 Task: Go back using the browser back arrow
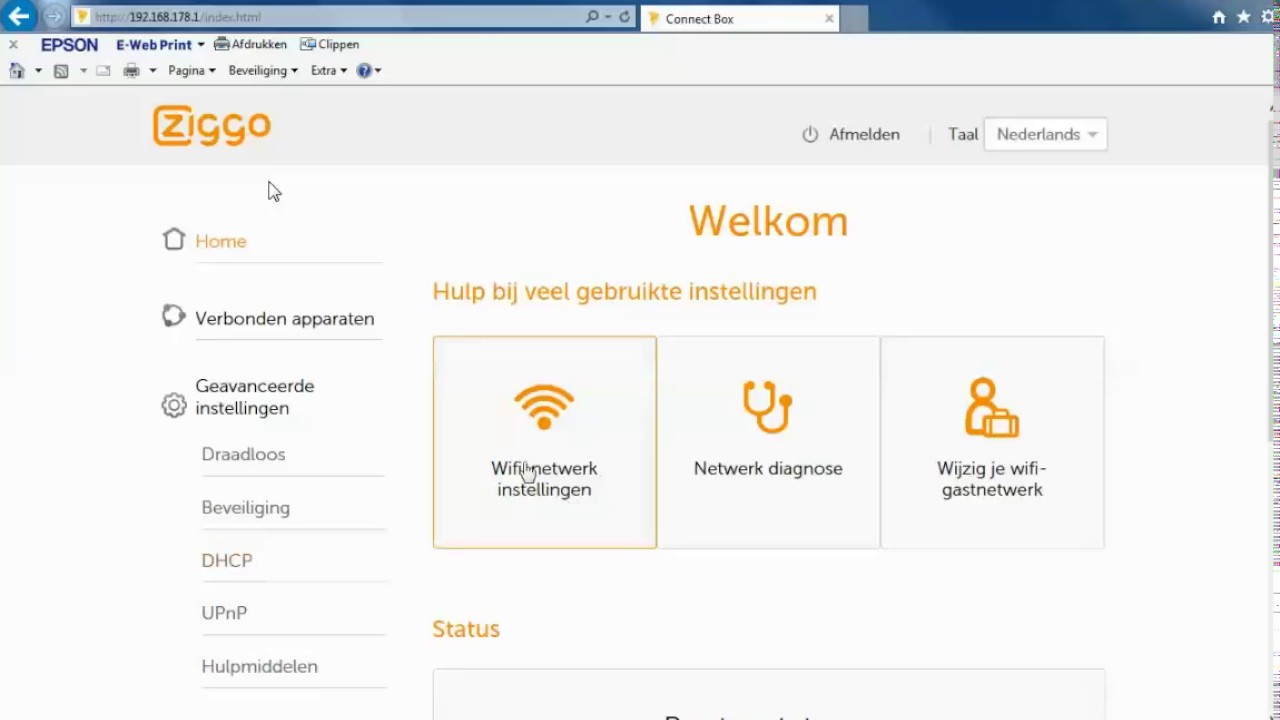tap(19, 16)
